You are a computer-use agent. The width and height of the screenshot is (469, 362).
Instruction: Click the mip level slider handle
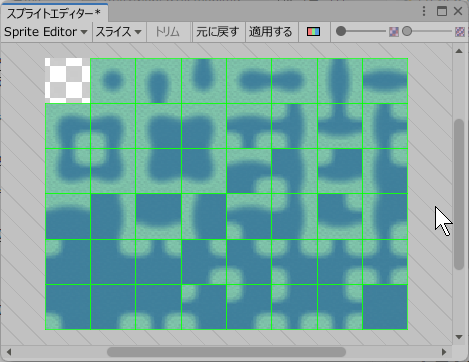click(407, 32)
